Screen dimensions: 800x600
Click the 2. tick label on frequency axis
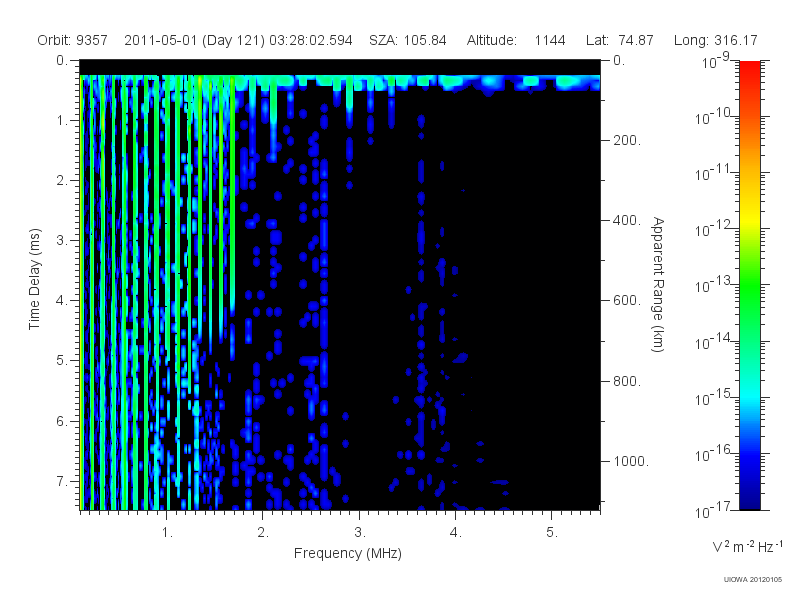pyautogui.click(x=263, y=533)
